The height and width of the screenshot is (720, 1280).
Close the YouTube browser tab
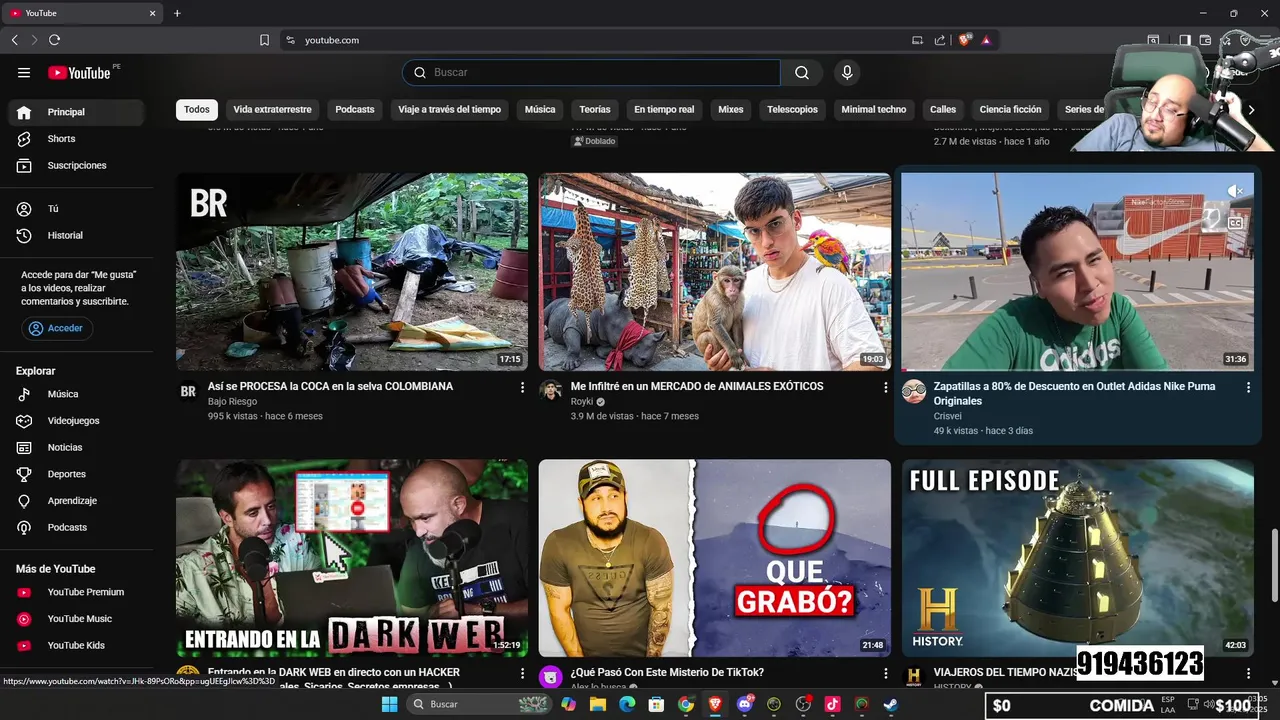tap(153, 13)
